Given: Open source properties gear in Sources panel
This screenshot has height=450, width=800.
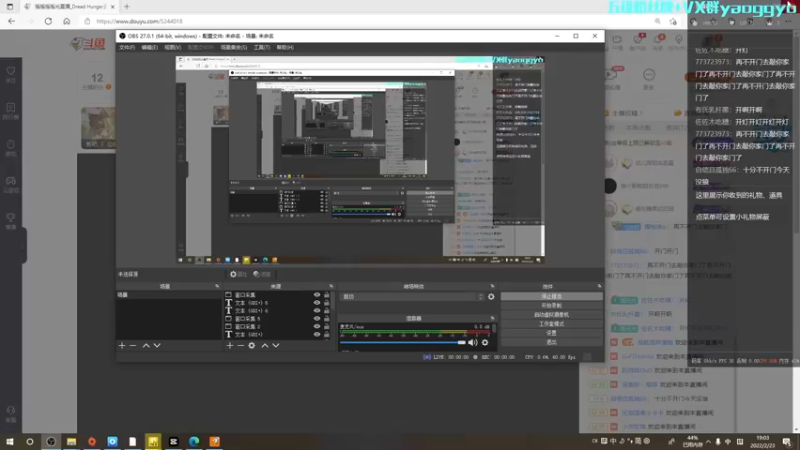Looking at the screenshot, I should (252, 345).
